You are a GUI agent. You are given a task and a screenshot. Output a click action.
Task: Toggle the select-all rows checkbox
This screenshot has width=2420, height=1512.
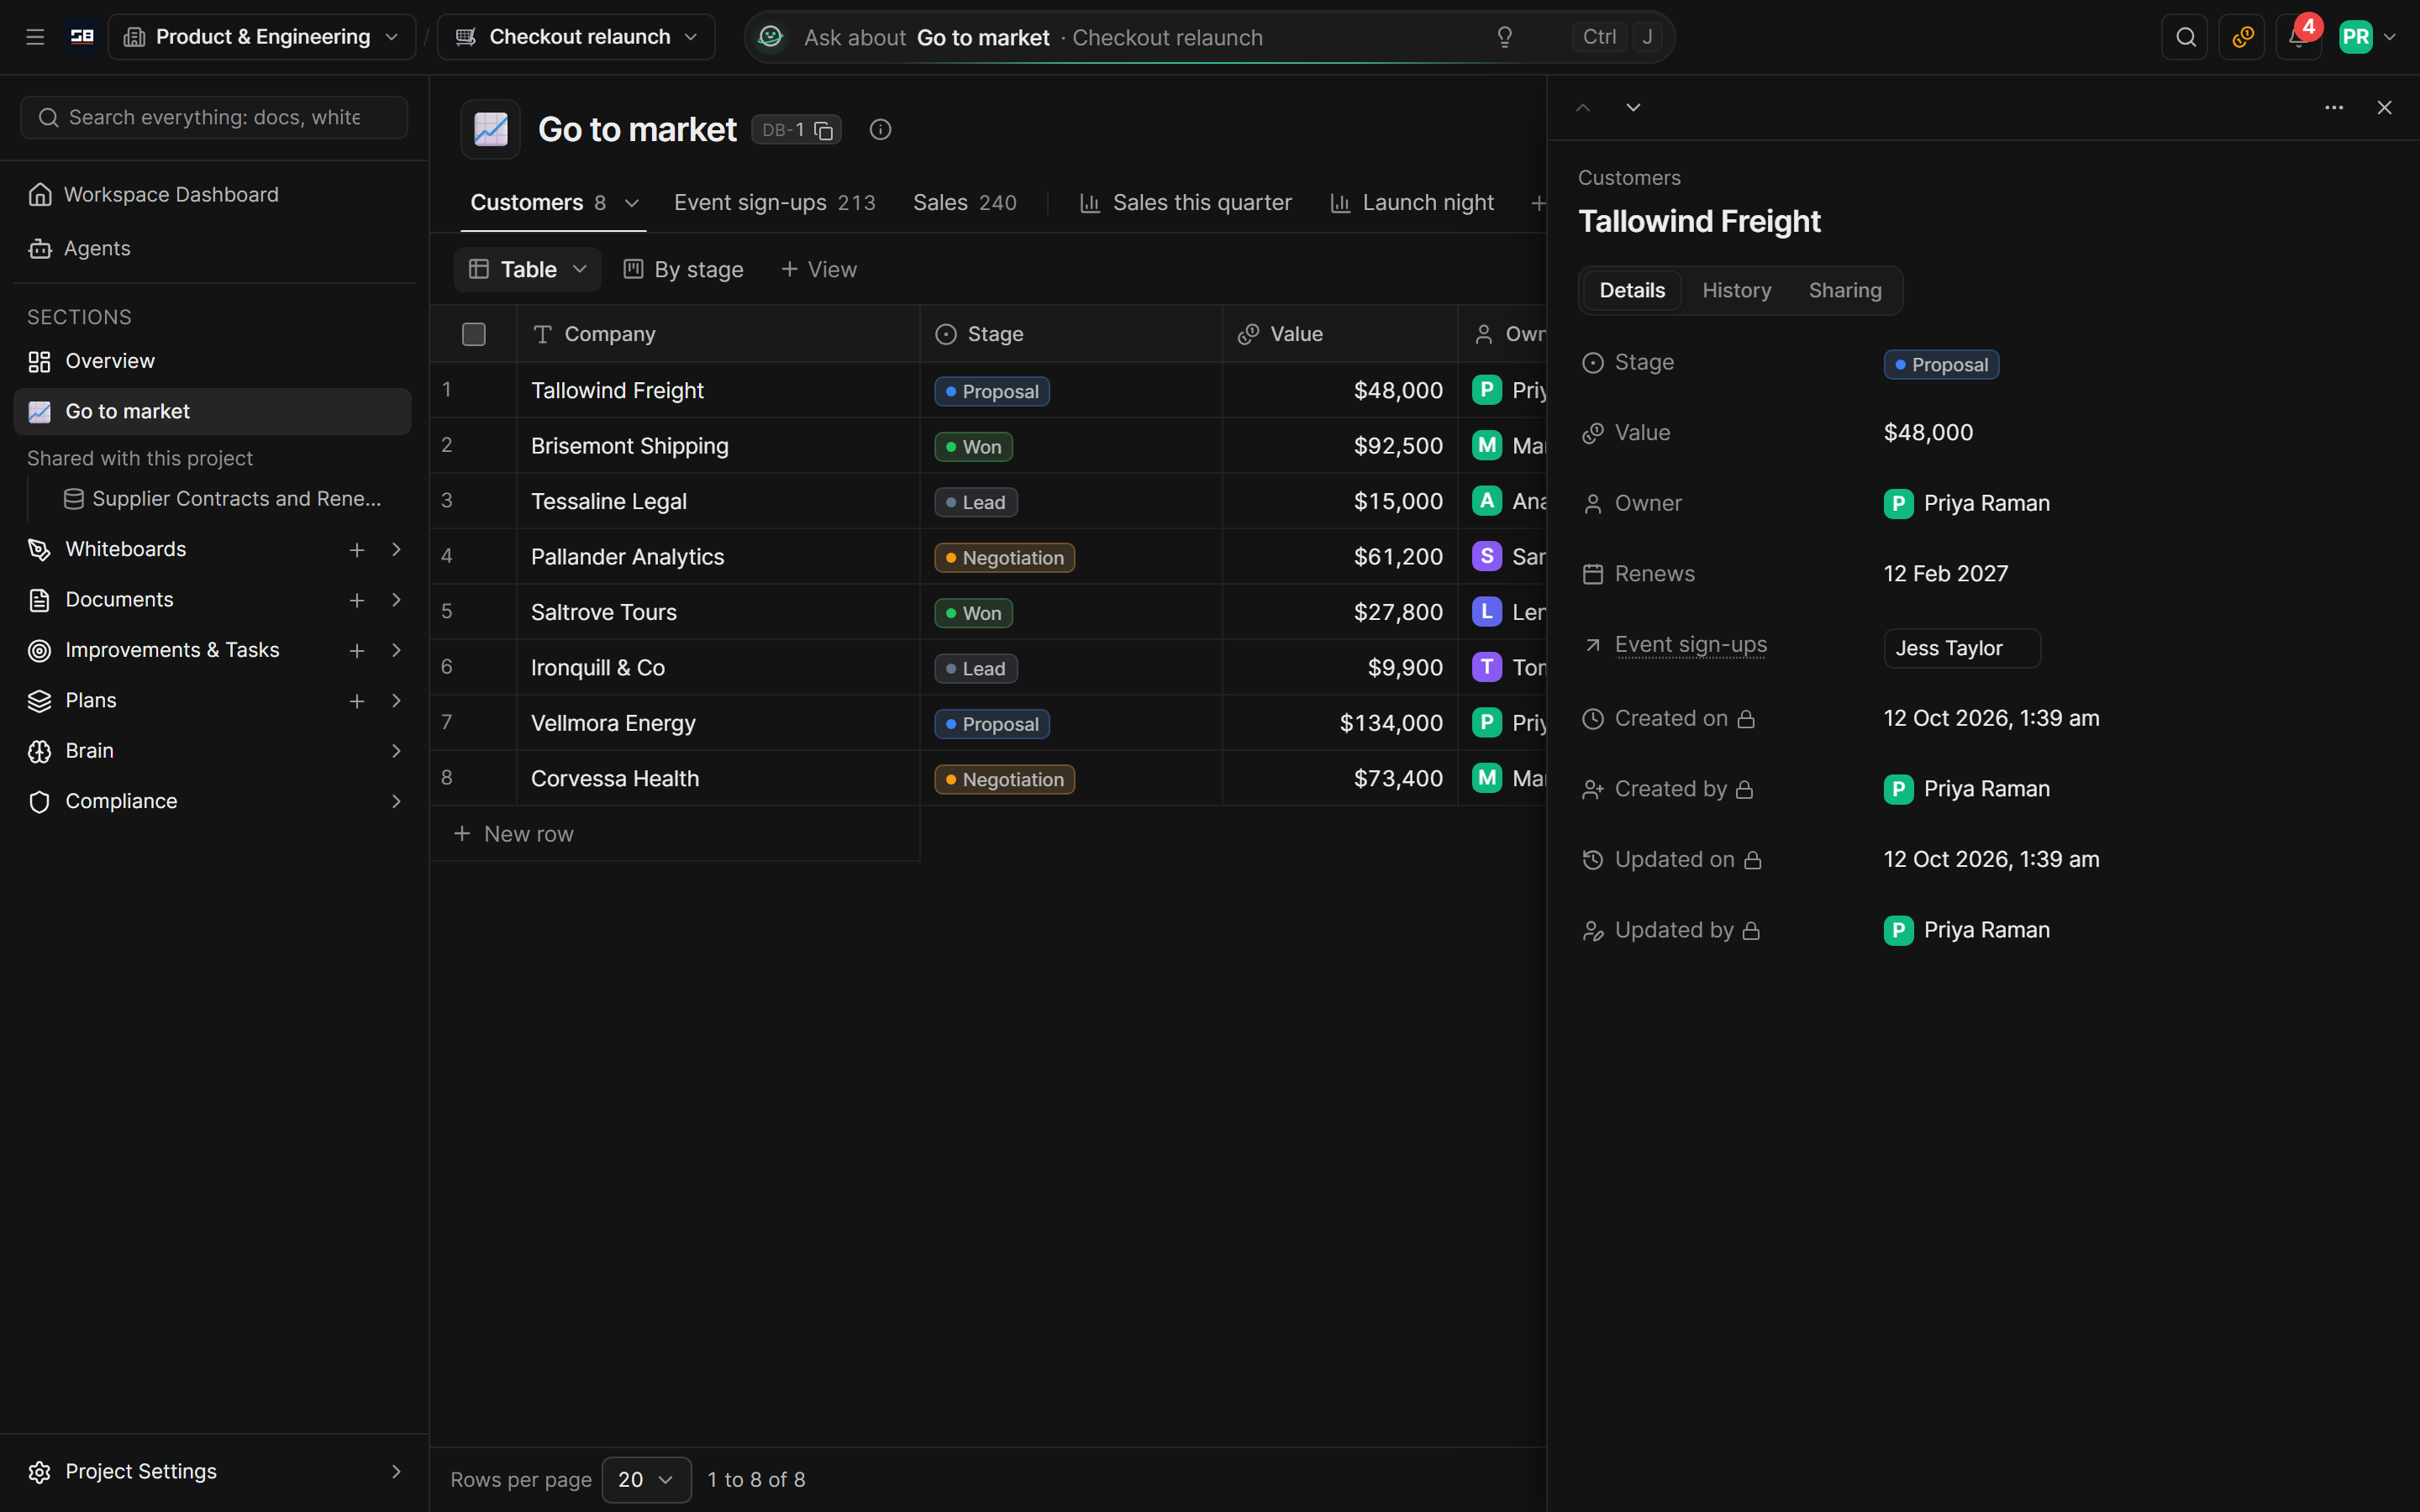[474, 334]
